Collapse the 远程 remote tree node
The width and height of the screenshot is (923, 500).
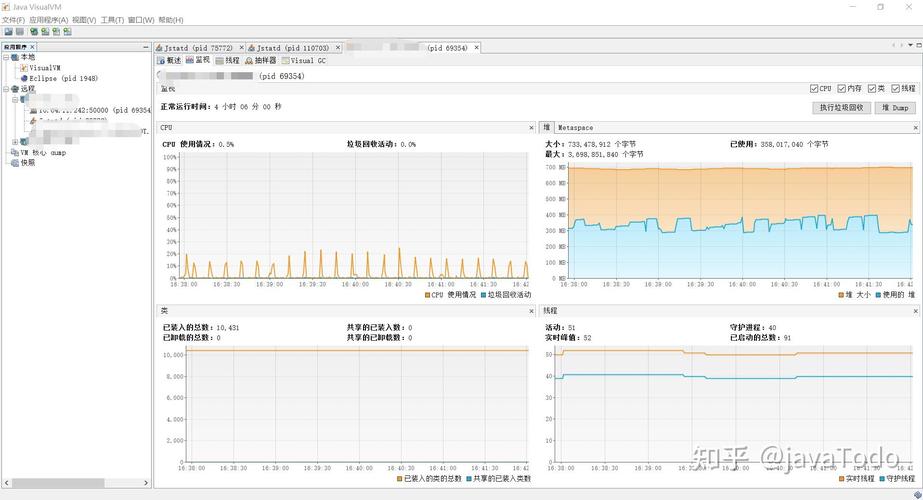[6, 88]
